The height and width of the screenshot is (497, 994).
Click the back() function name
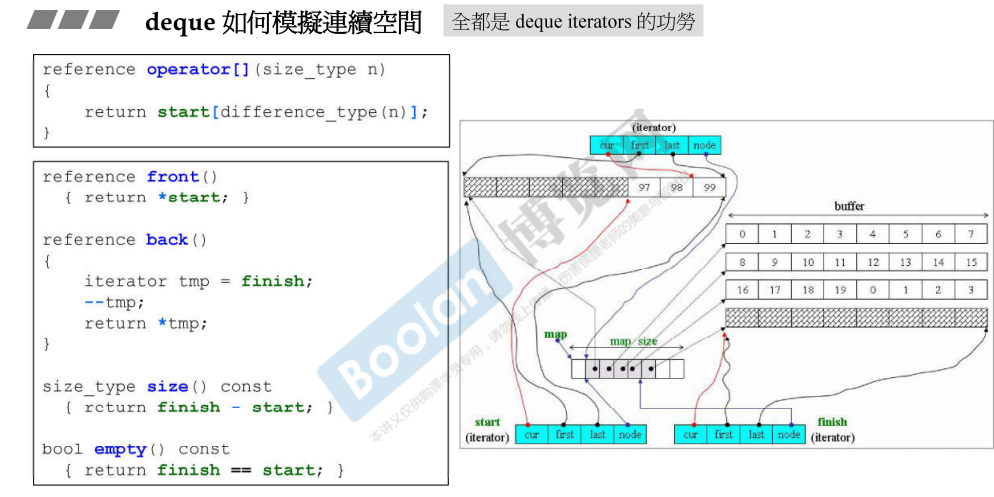(x=167, y=240)
